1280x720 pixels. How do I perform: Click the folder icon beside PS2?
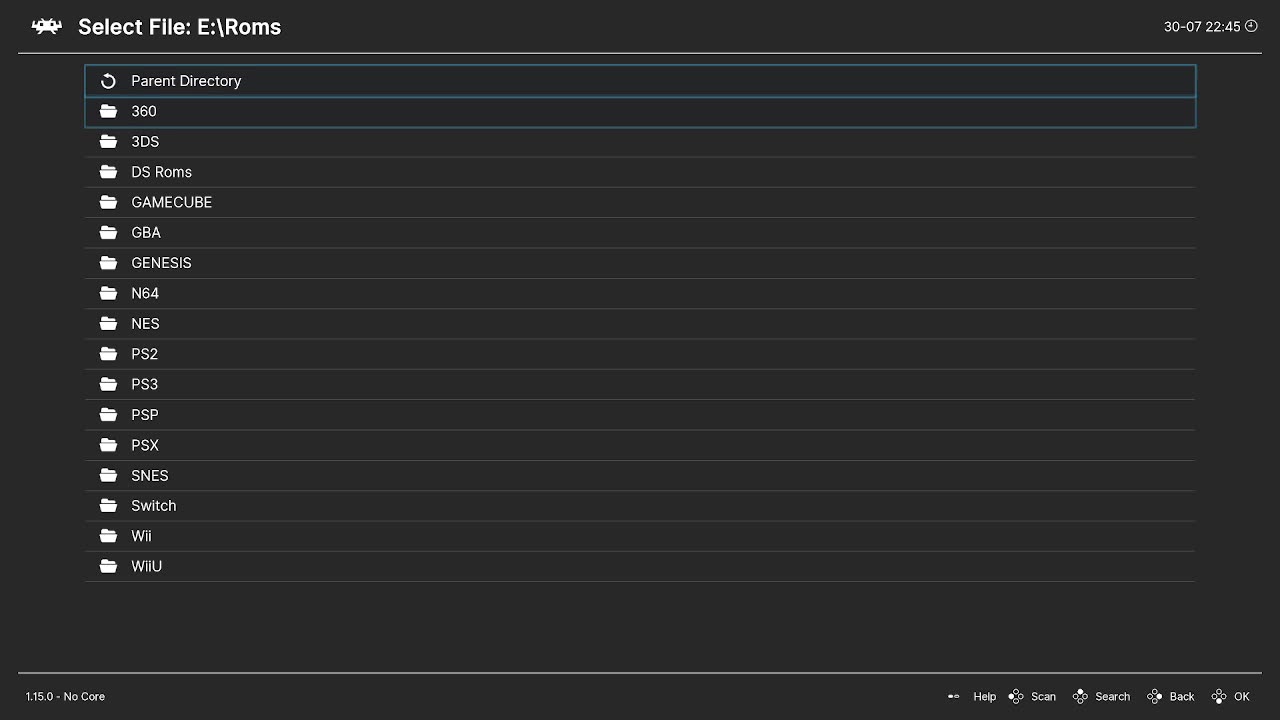108,354
